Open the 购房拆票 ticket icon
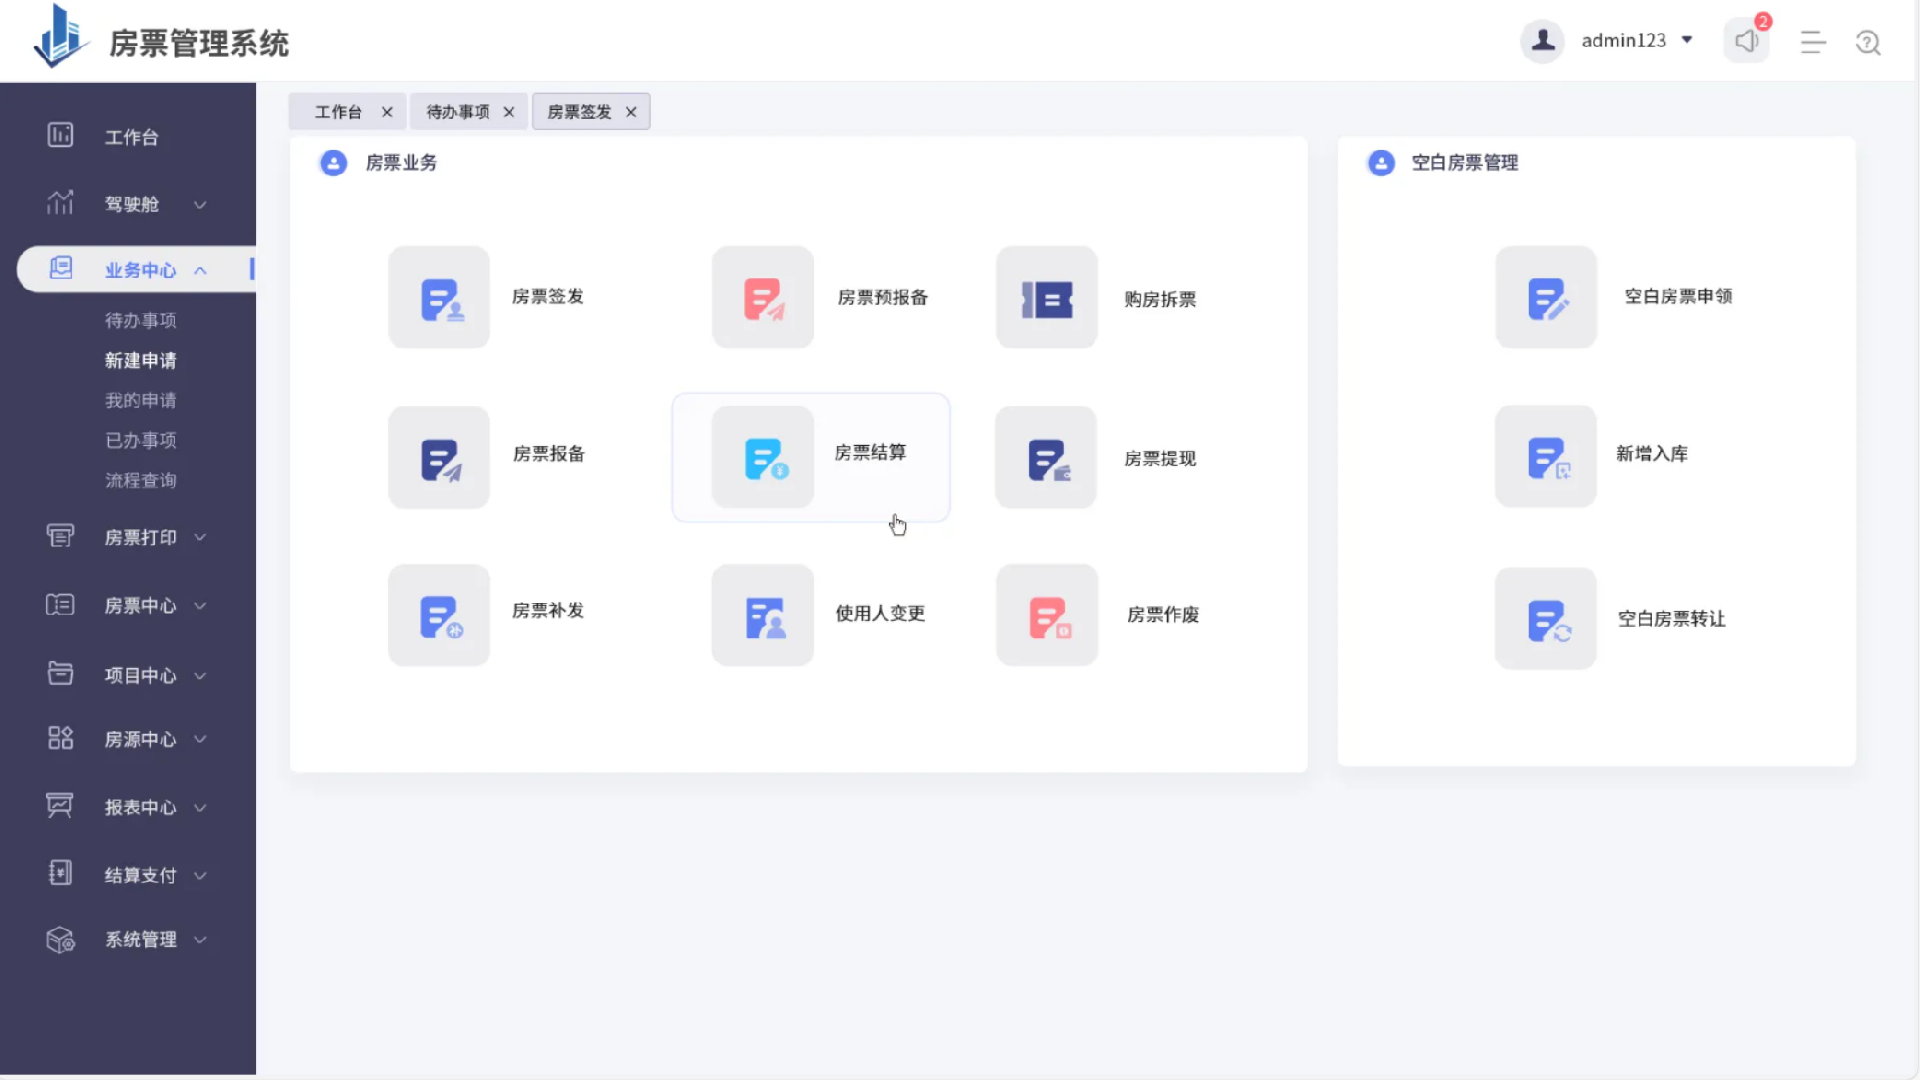Viewport: 1920px width, 1080px height. click(x=1046, y=298)
